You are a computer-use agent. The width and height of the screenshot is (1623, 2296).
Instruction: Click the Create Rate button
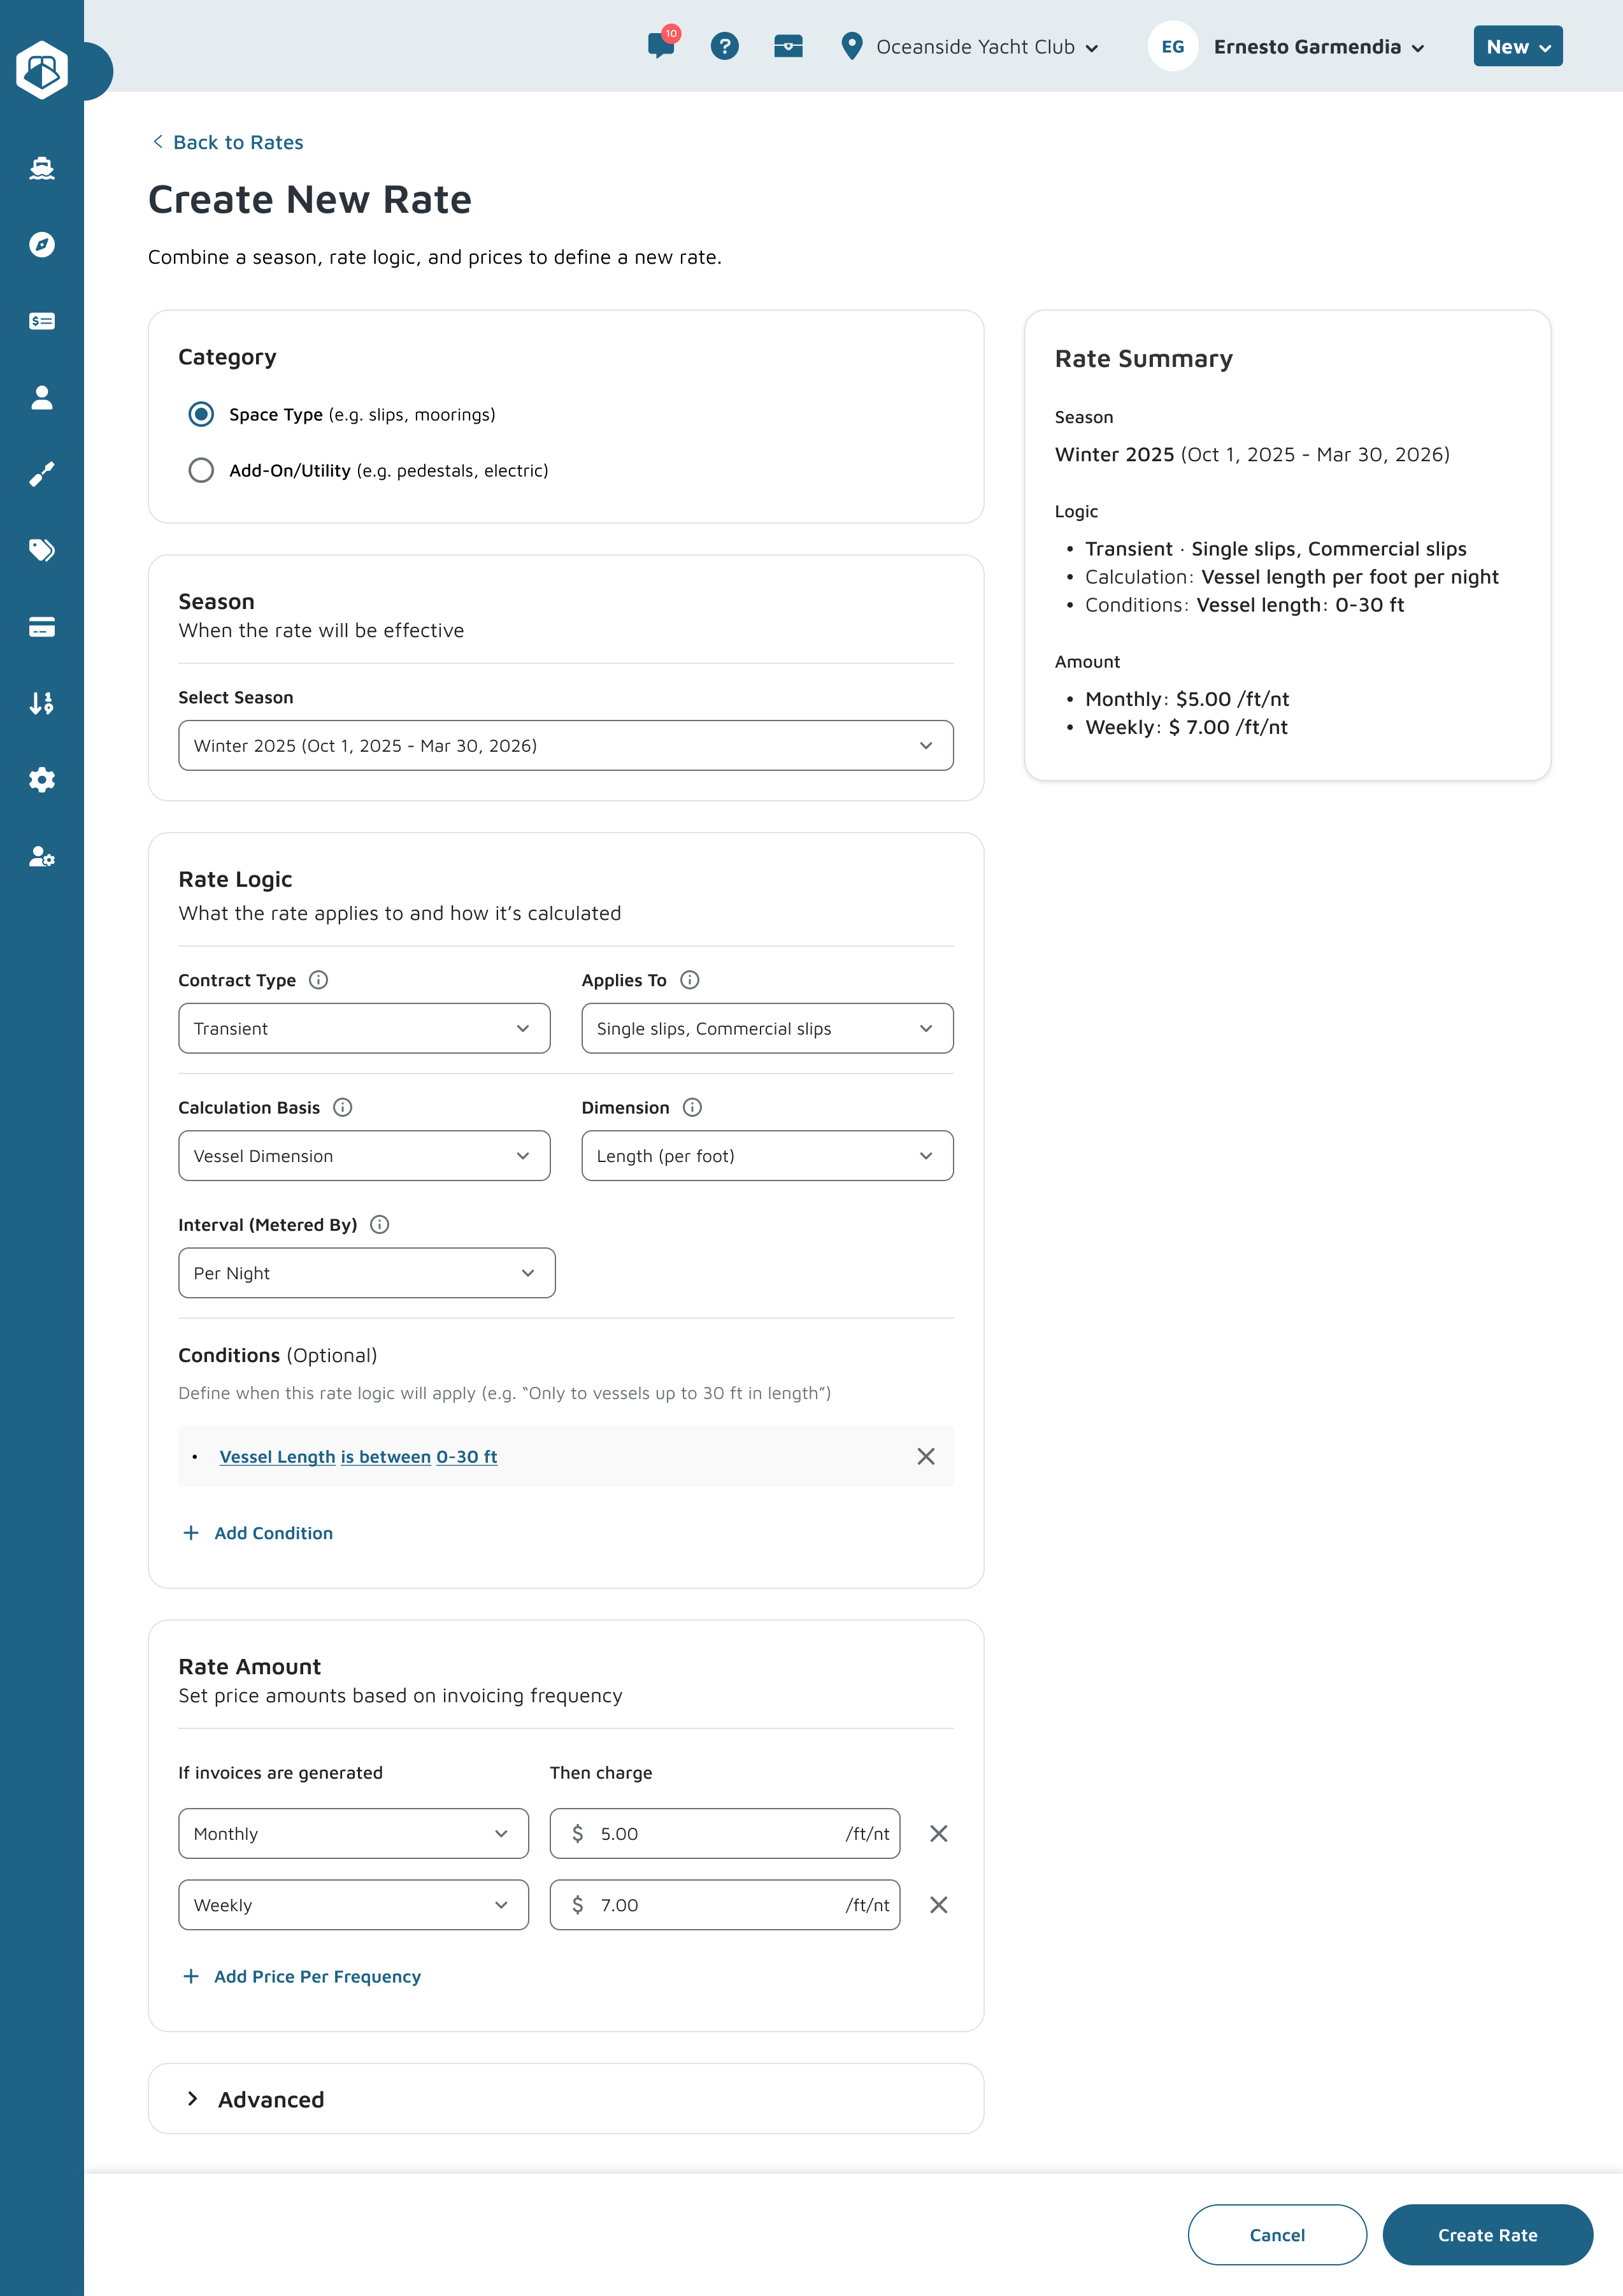[x=1487, y=2235]
